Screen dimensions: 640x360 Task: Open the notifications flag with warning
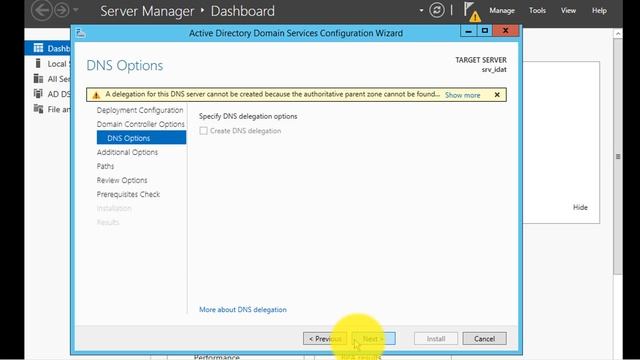(472, 11)
